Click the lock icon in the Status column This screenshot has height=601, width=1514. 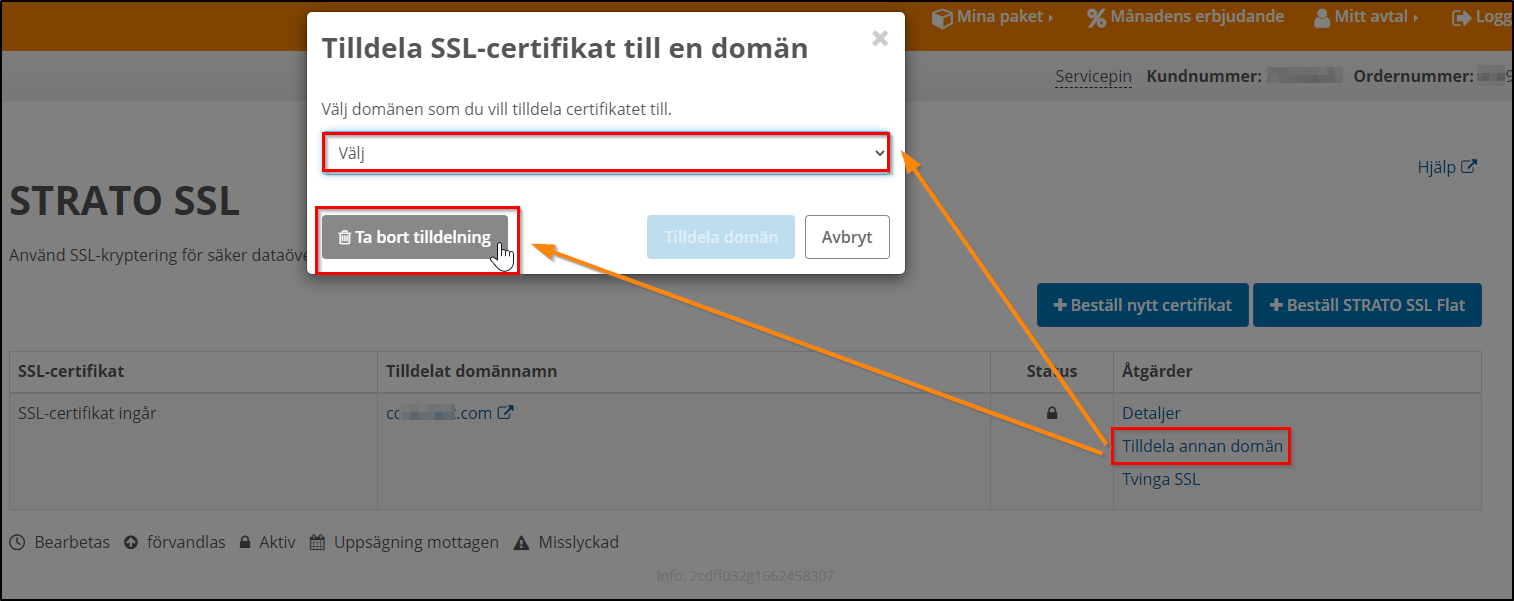(1051, 413)
